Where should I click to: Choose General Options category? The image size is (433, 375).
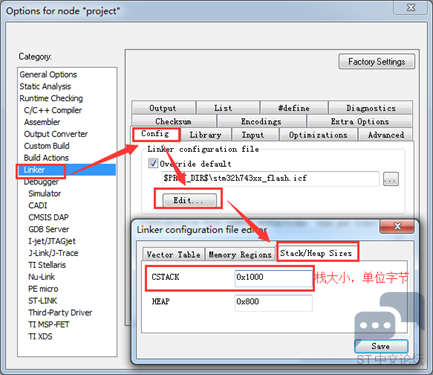48,74
